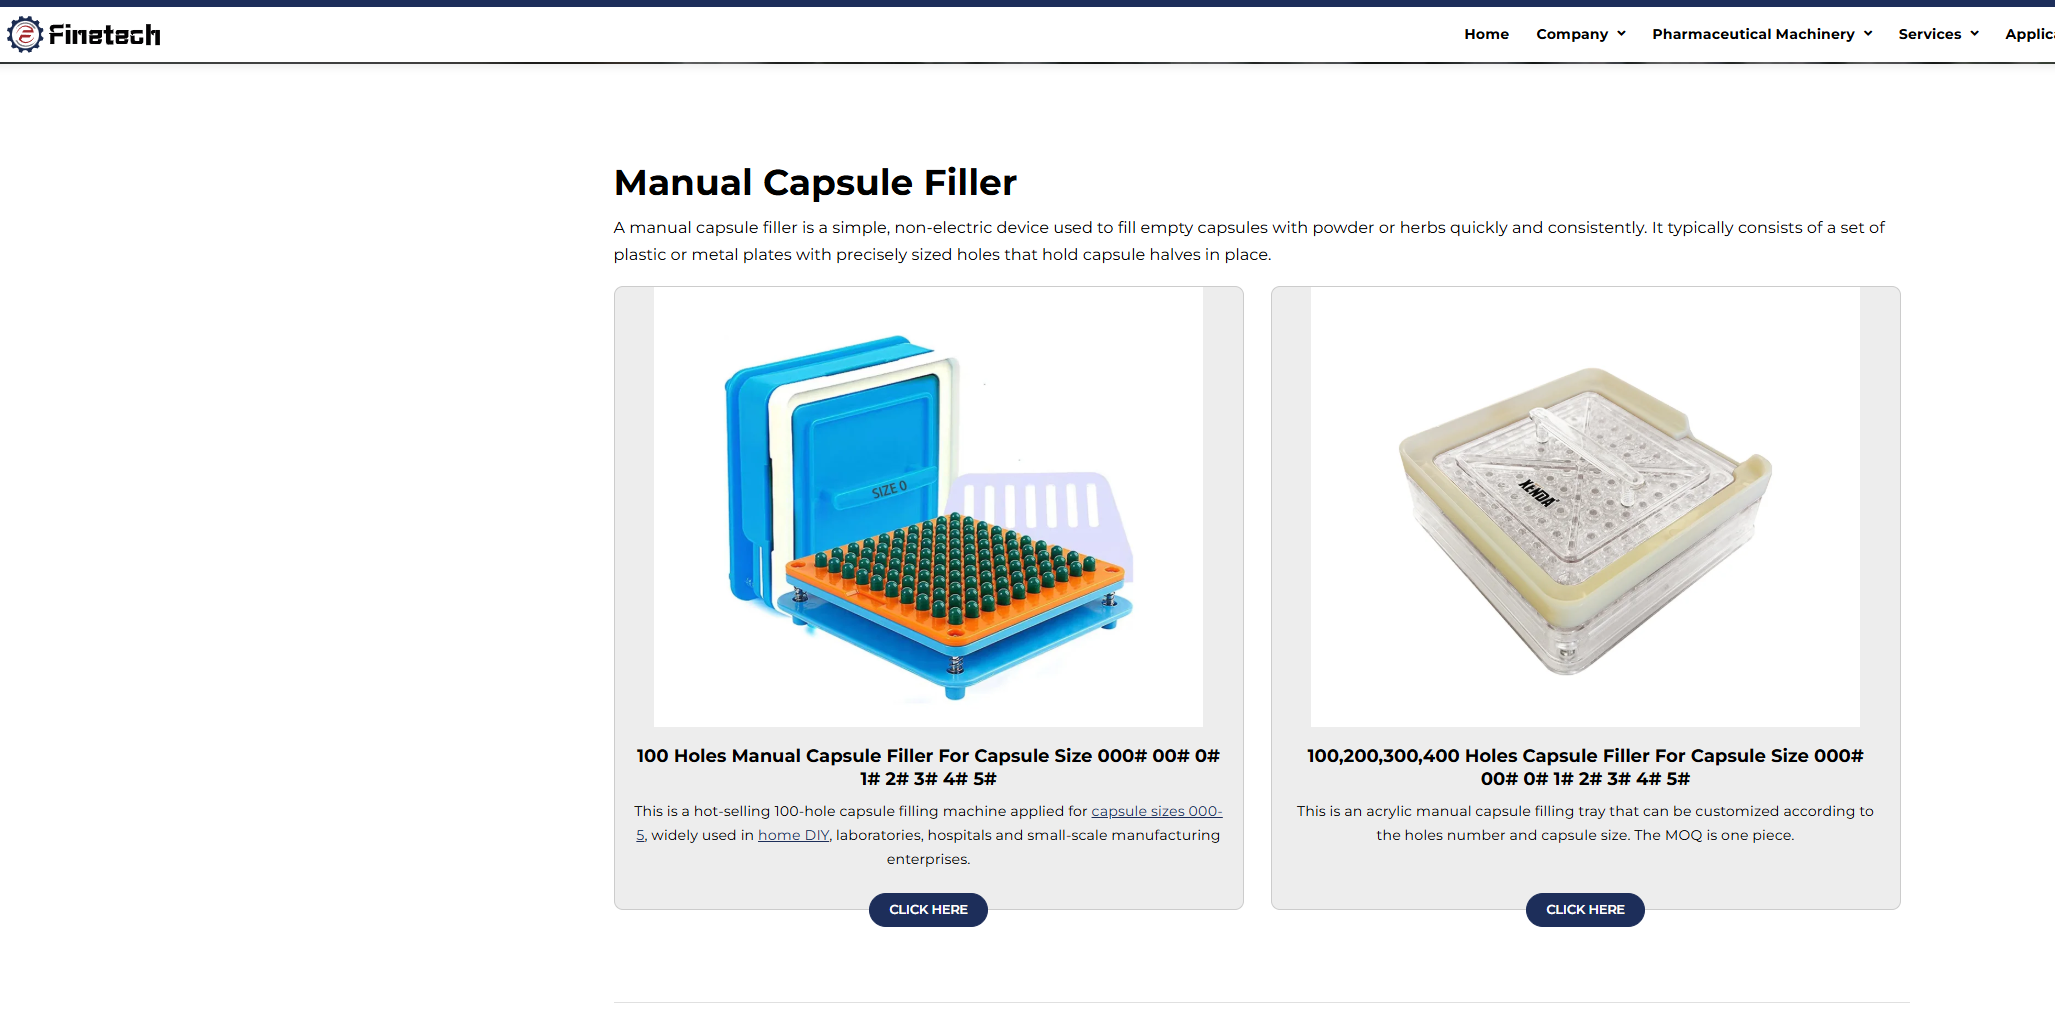2055x1018 pixels.
Task: Open the acrylic capsule filler tray image
Action: [x=1584, y=507]
